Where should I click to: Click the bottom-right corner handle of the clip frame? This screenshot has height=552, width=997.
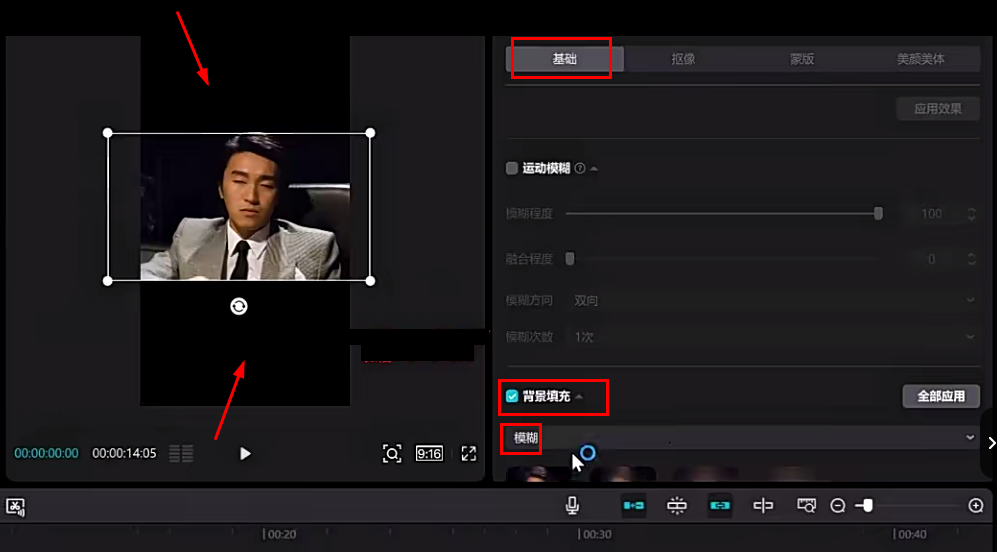point(370,280)
